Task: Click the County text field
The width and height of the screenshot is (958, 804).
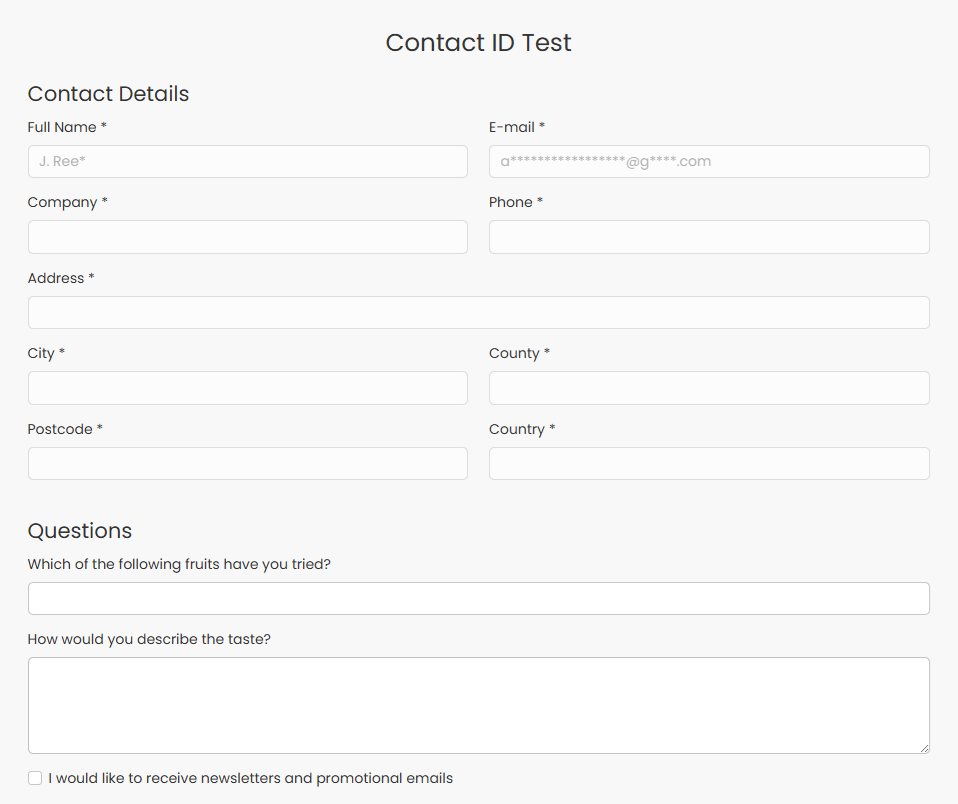Action: [709, 388]
